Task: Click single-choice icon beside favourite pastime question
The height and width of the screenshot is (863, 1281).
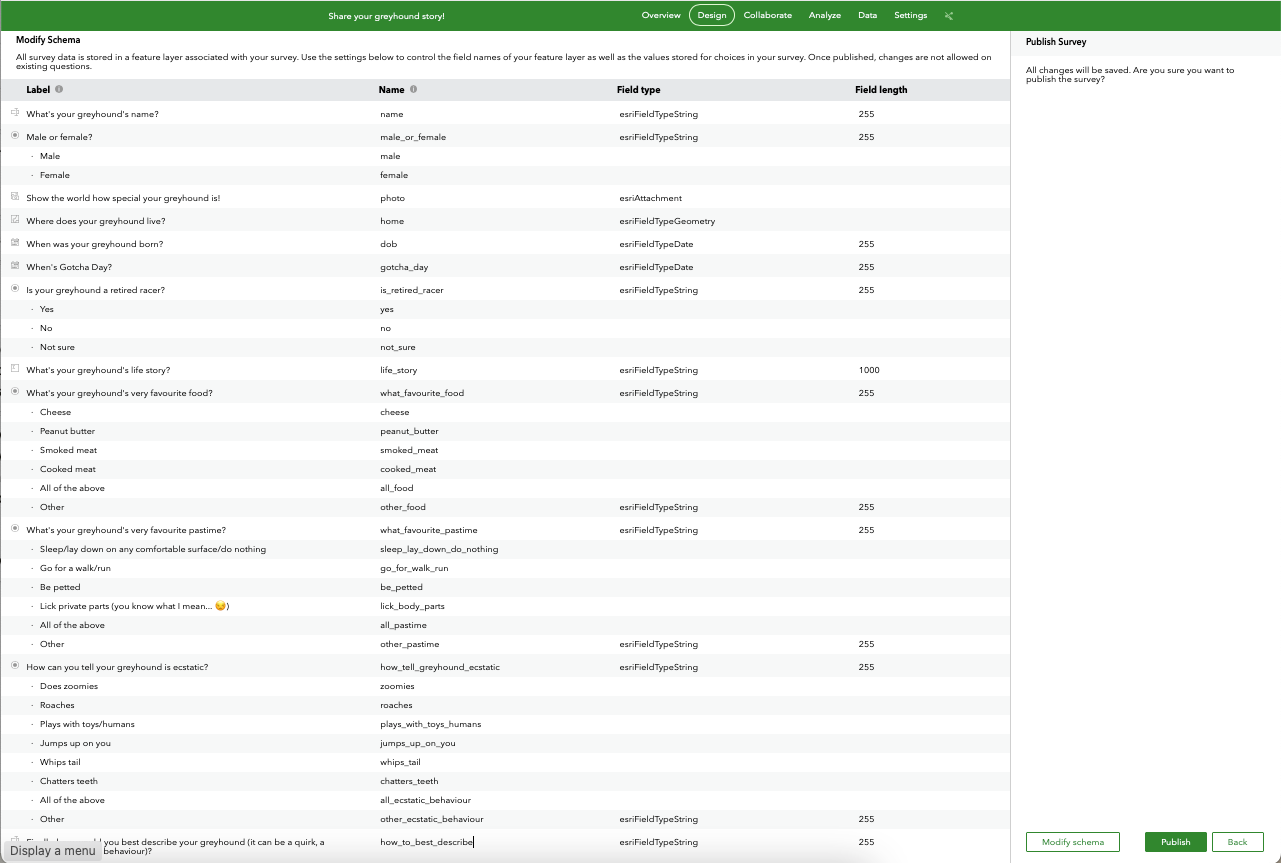Action: (x=15, y=529)
